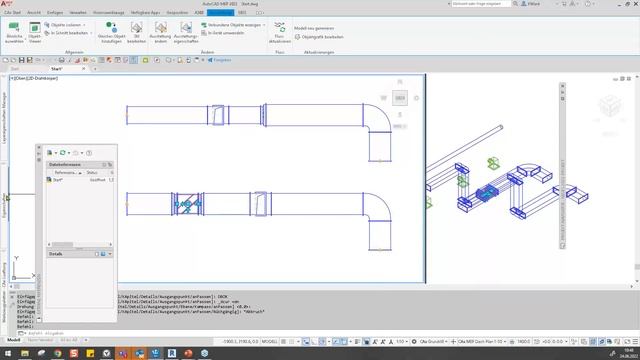Toggle grid display in status bar

(284, 341)
